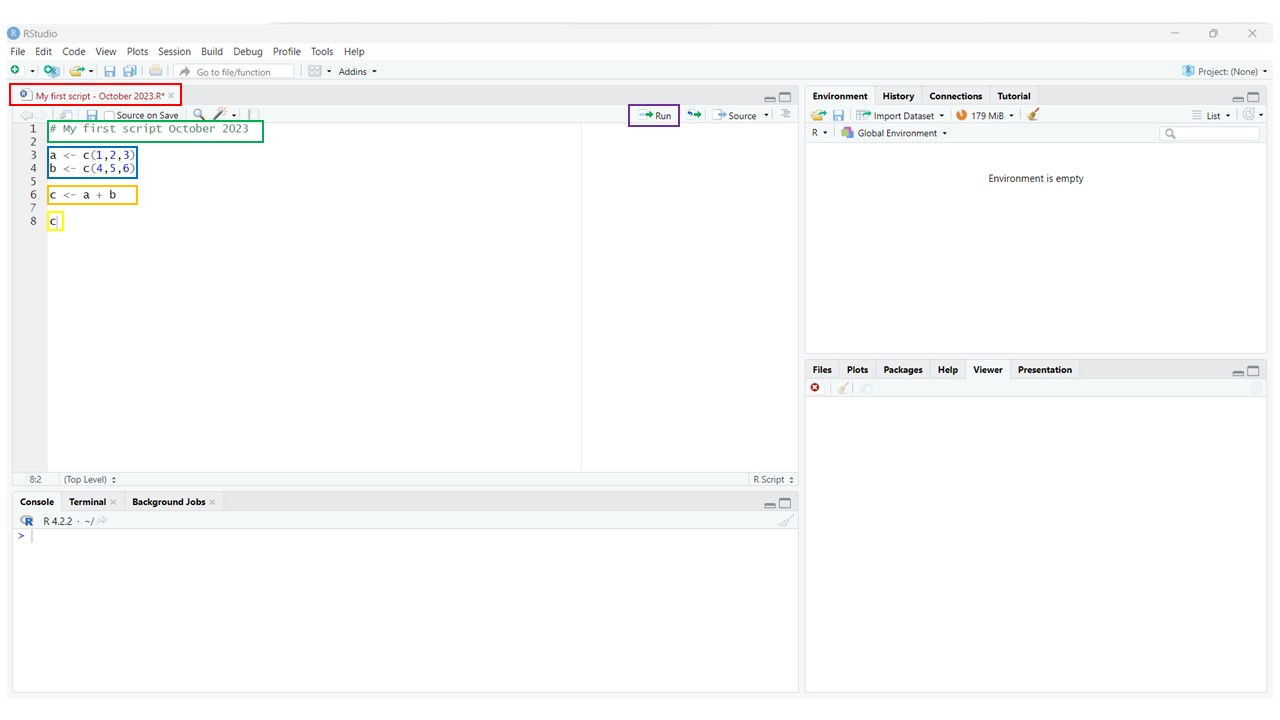Screen dimensions: 1280x720
Task: Click the Compile Report notebook icon
Action: pyautogui.click(x=254, y=115)
